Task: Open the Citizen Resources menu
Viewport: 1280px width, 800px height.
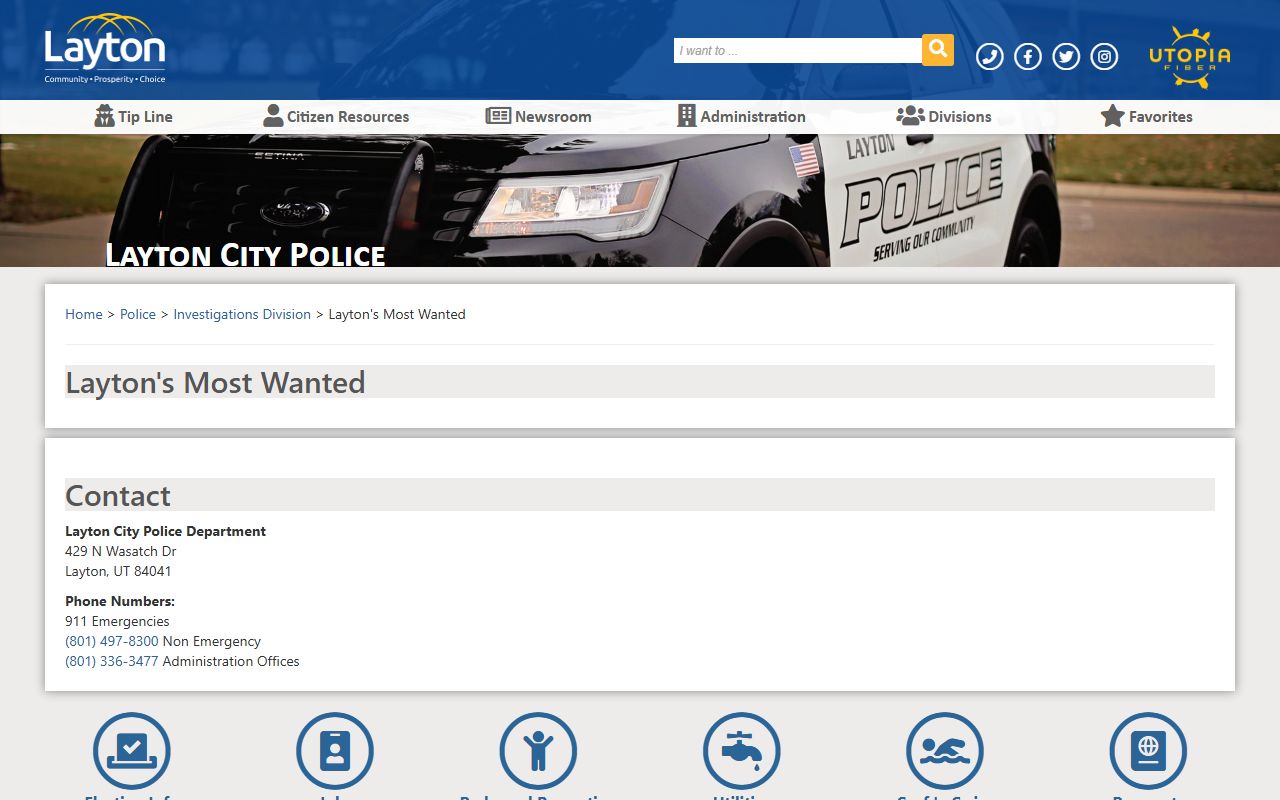Action: [336, 116]
